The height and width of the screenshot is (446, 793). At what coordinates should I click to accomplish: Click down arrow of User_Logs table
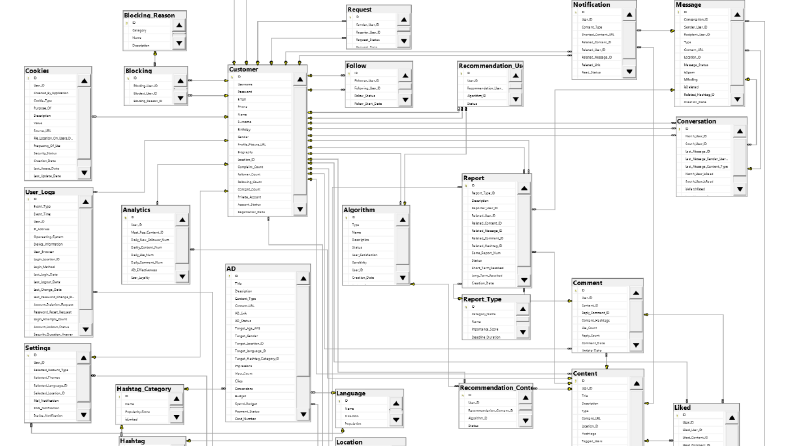pyautogui.click(x=85, y=330)
